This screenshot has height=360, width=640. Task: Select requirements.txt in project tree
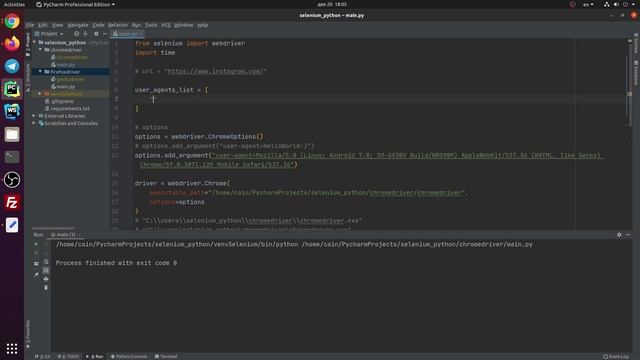67,109
